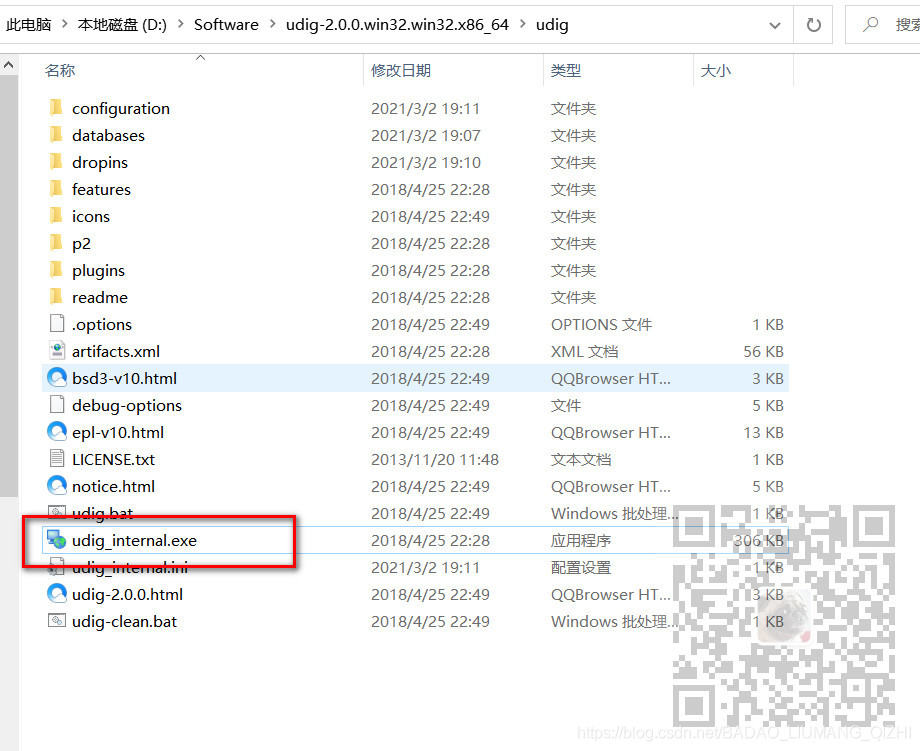The image size is (920, 751).
Task: Click the LICENSE.txt document icon
Action: (57, 459)
